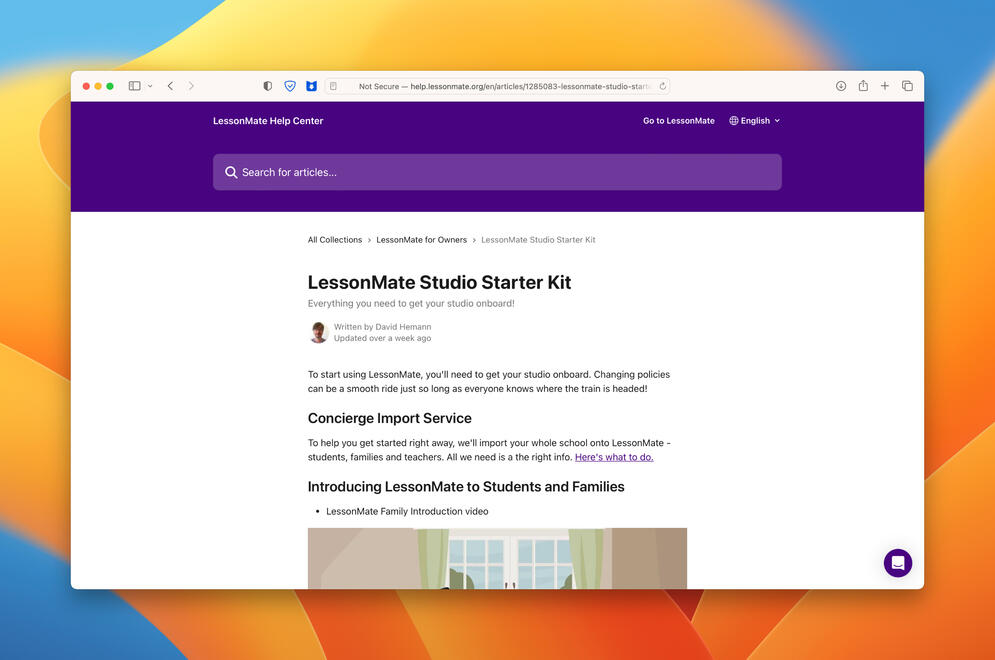Open the privacy report shield icon

tap(268, 86)
